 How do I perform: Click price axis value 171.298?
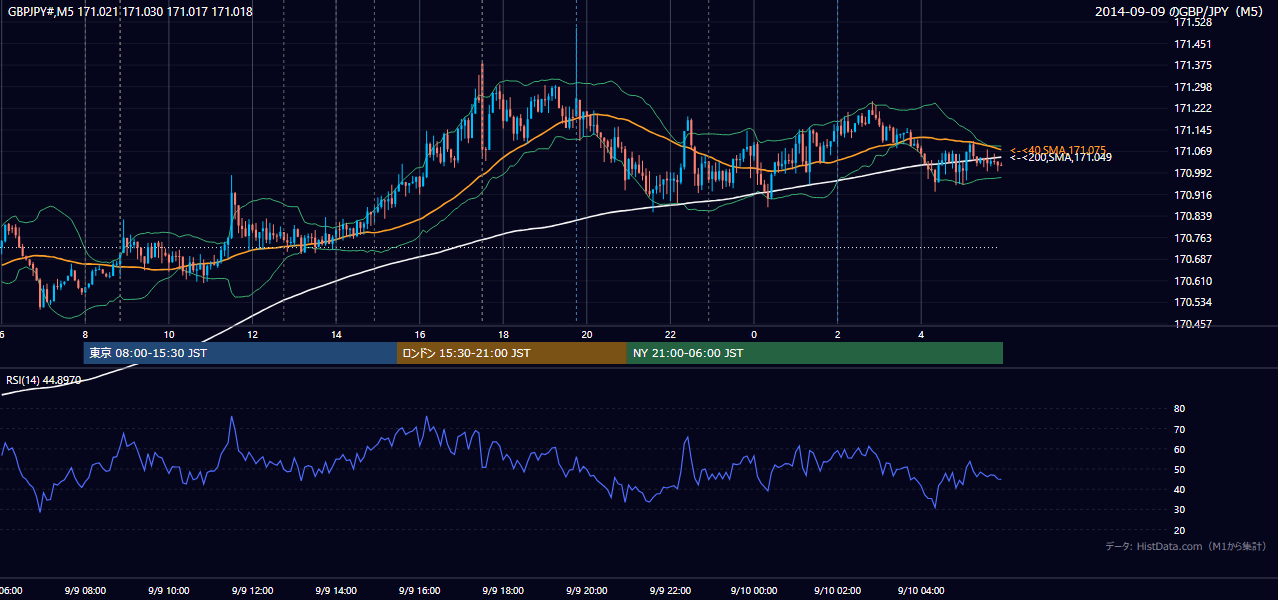point(1193,87)
